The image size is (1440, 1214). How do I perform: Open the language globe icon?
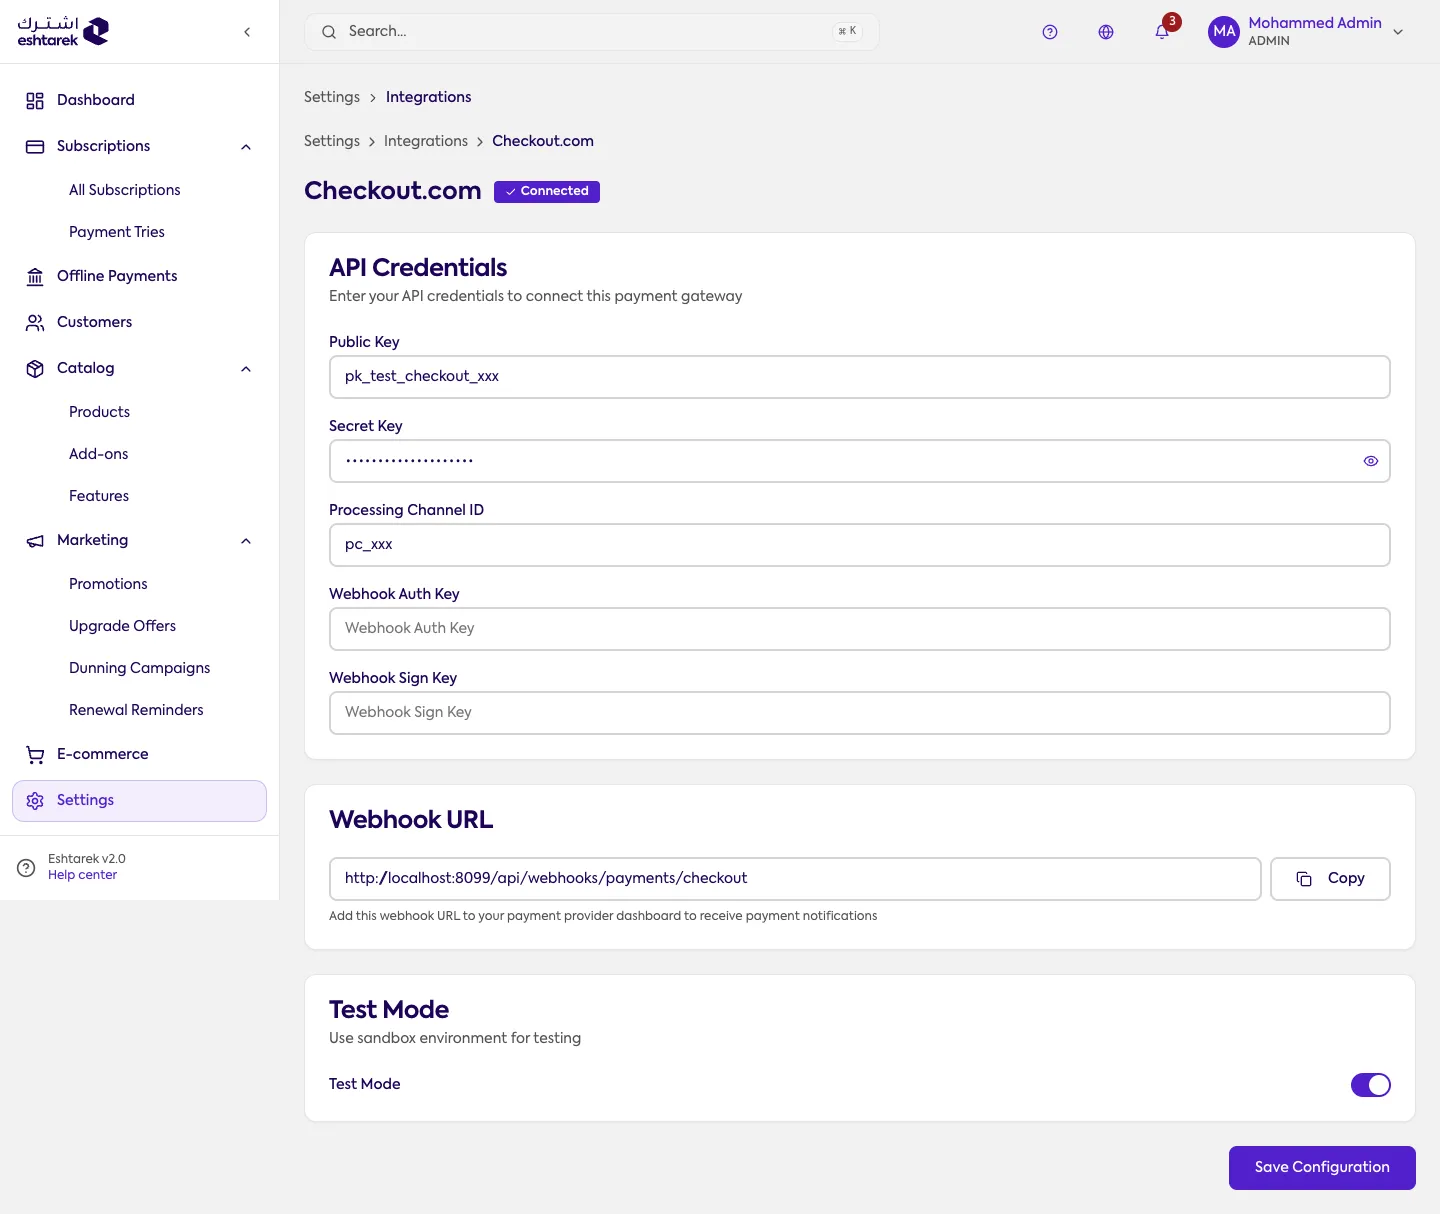click(x=1106, y=32)
